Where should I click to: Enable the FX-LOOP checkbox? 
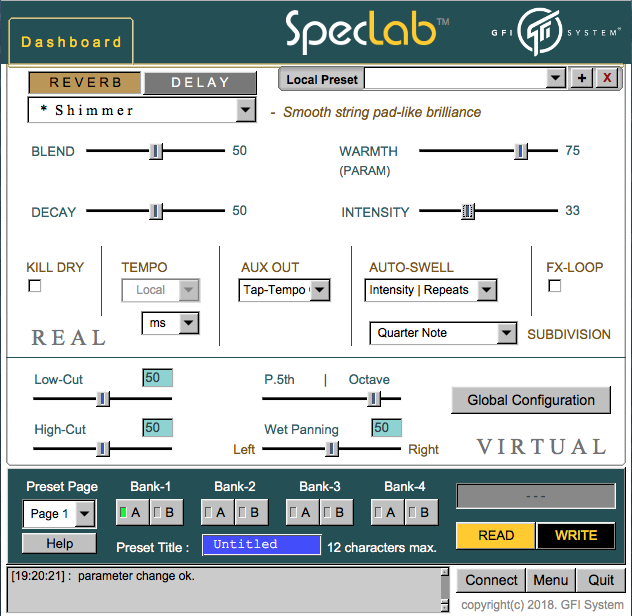click(x=555, y=286)
